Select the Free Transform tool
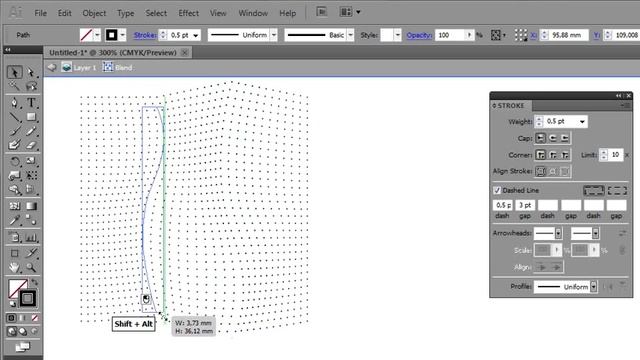The width and height of the screenshot is (640, 360). click(x=31, y=176)
